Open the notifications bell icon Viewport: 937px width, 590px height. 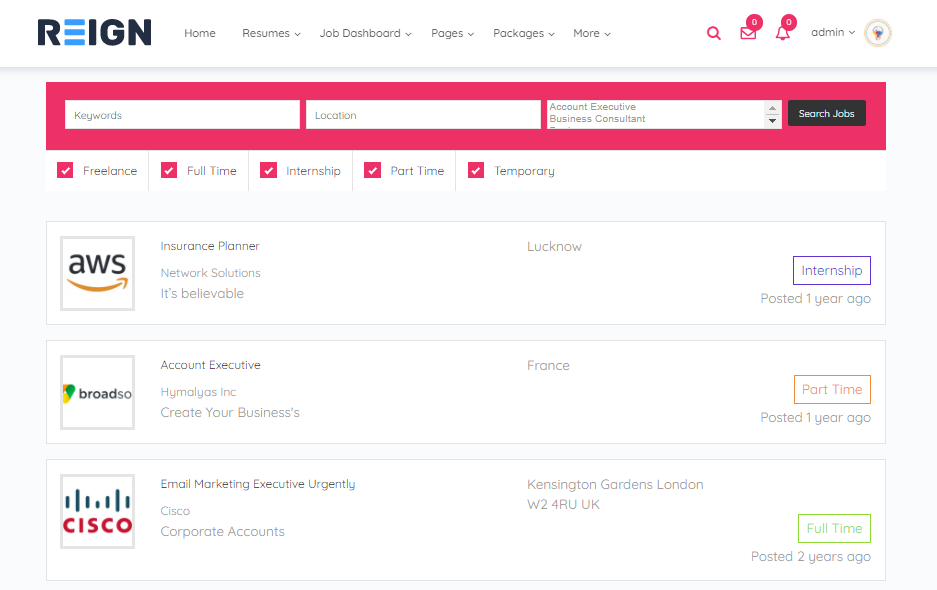pos(783,33)
